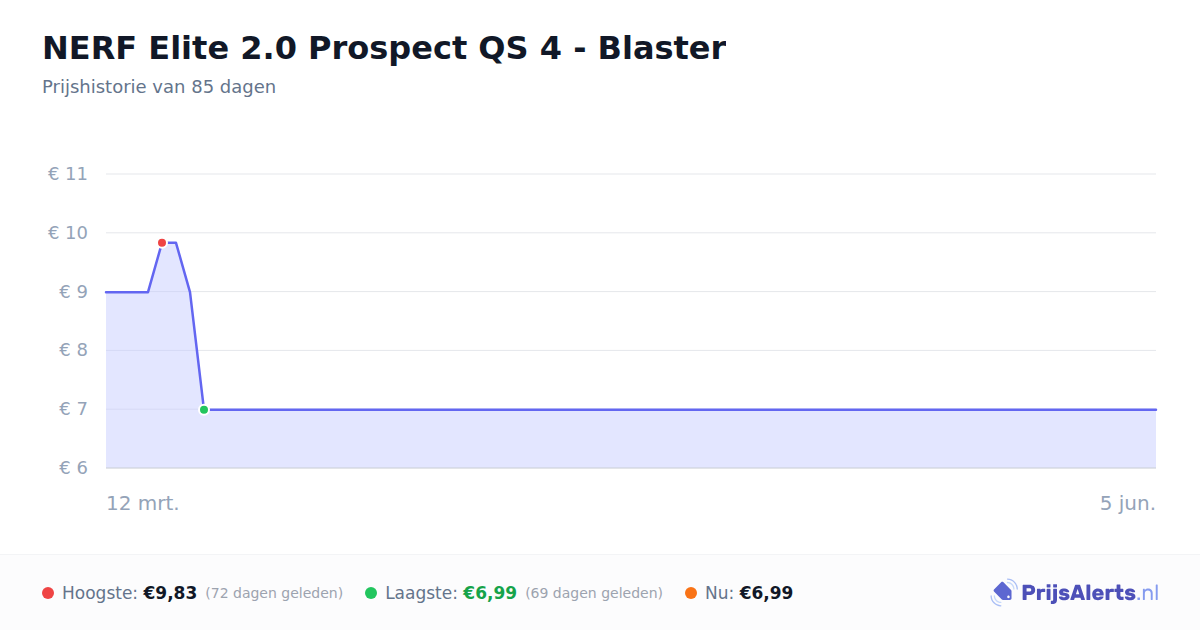Click the € 10 axis label

click(68, 233)
